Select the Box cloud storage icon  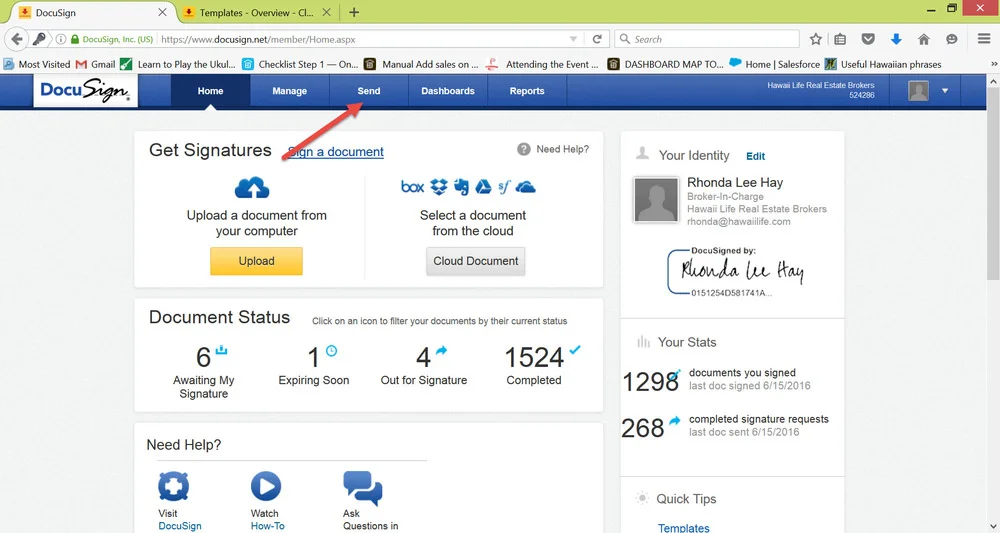[413, 187]
